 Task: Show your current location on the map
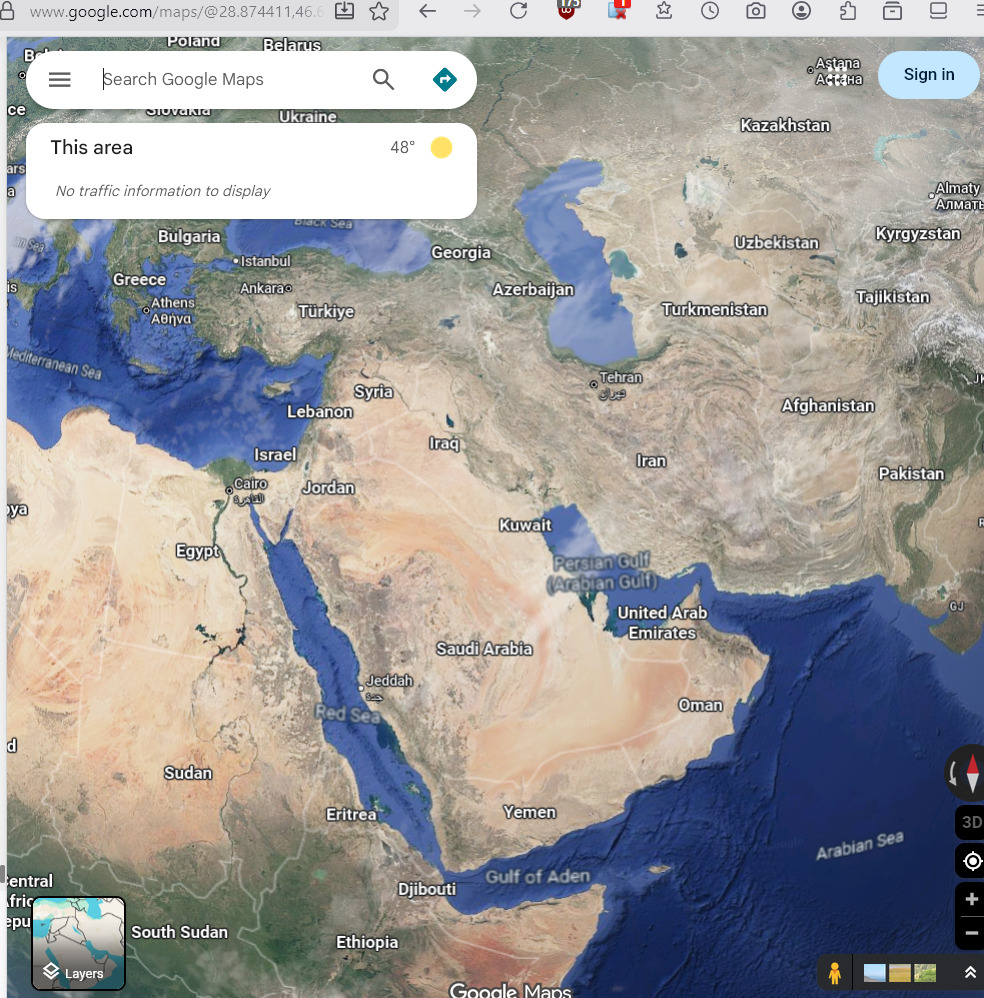[x=969, y=861]
